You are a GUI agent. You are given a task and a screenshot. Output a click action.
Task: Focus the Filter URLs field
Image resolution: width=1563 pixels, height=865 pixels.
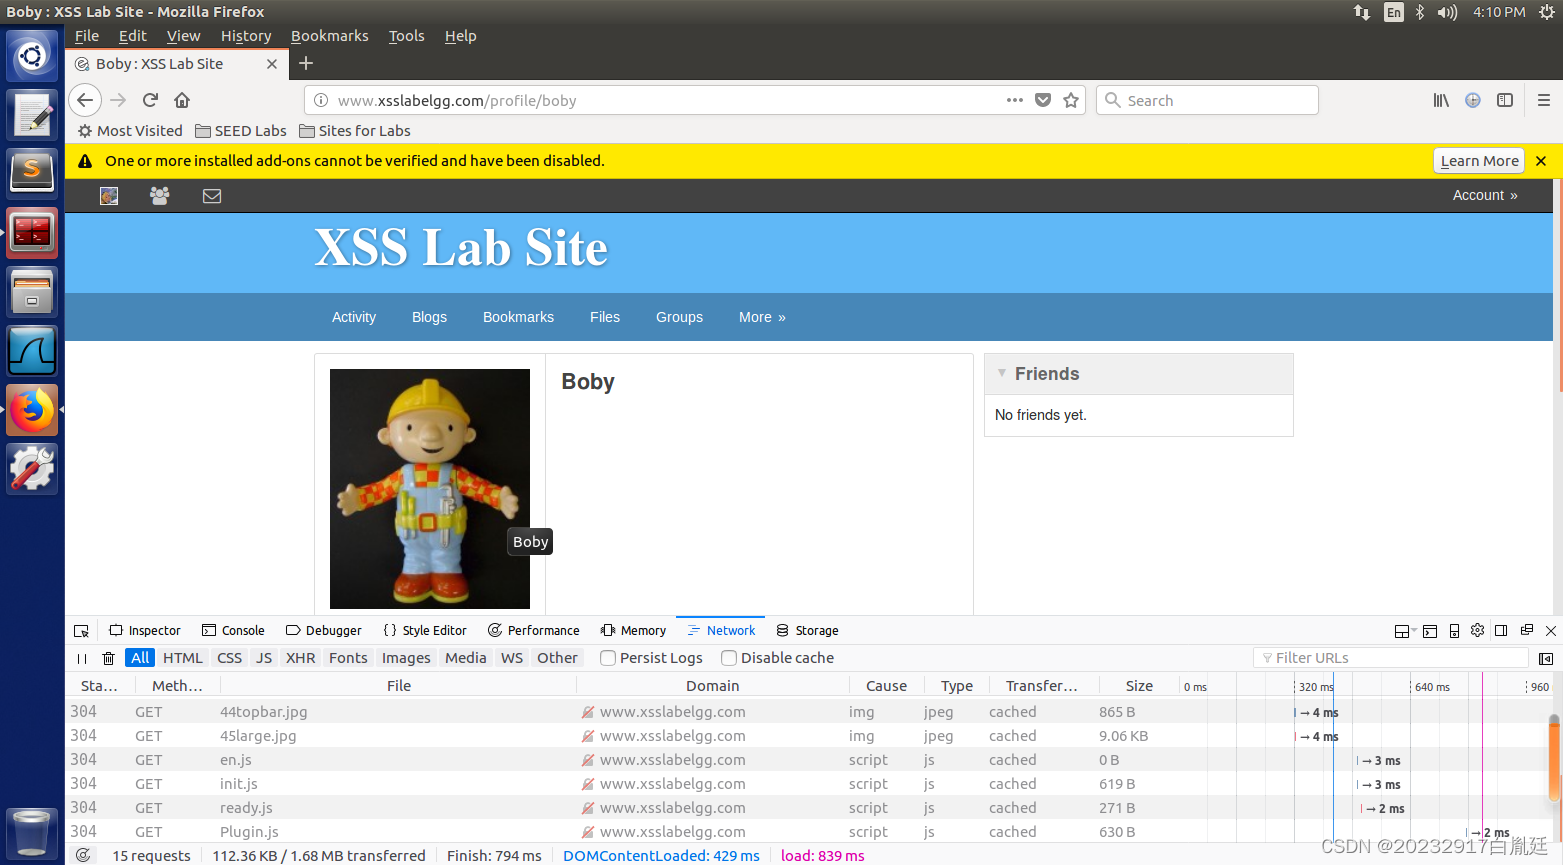(1391, 658)
